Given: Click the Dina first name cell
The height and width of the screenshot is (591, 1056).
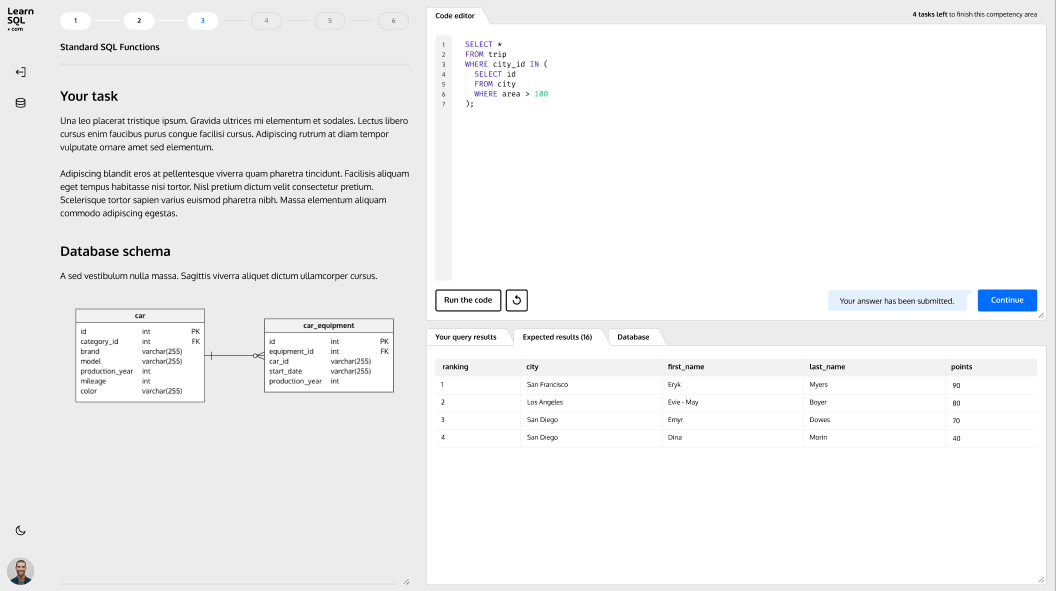Looking at the screenshot, I should coord(675,438).
